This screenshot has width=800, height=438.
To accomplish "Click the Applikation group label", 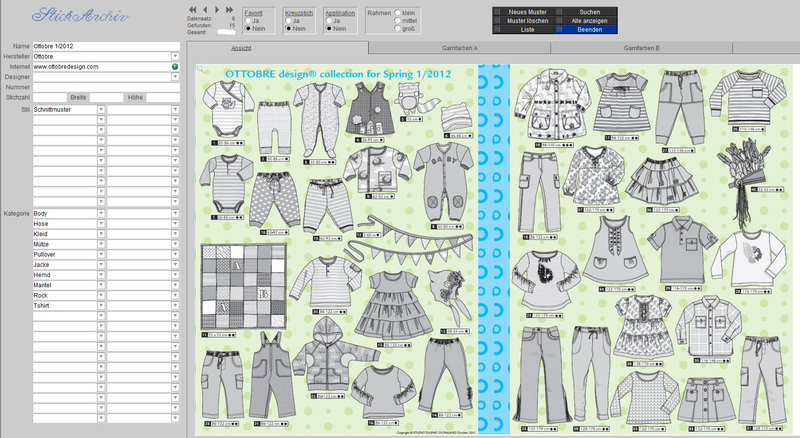I will click(x=340, y=13).
